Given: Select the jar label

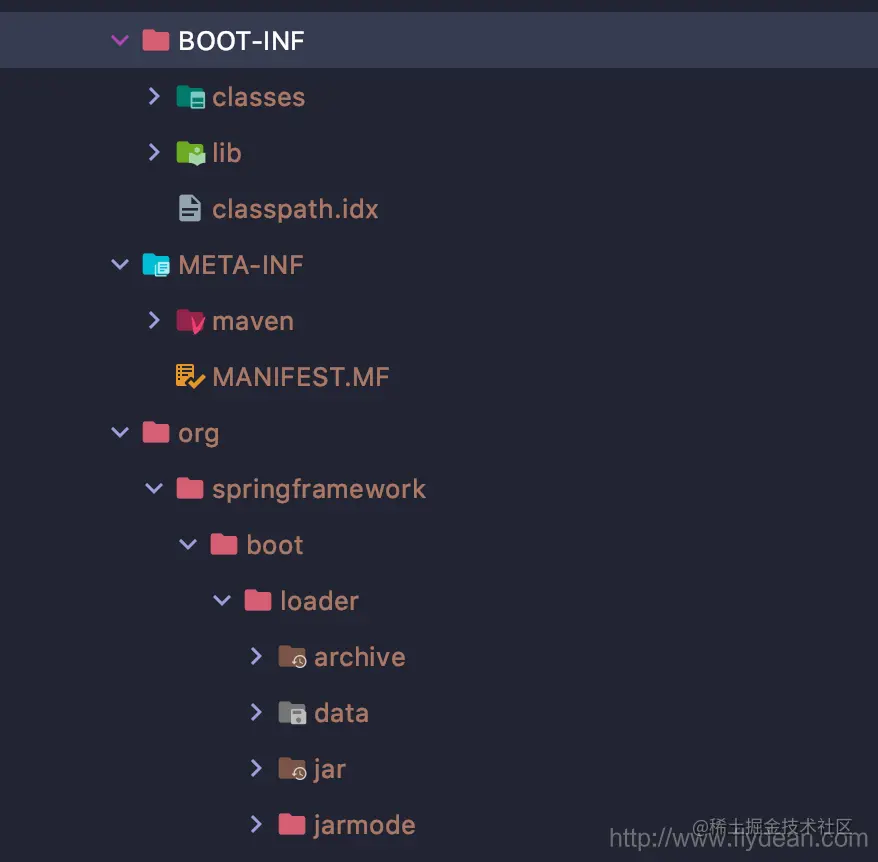Looking at the screenshot, I should [x=330, y=770].
